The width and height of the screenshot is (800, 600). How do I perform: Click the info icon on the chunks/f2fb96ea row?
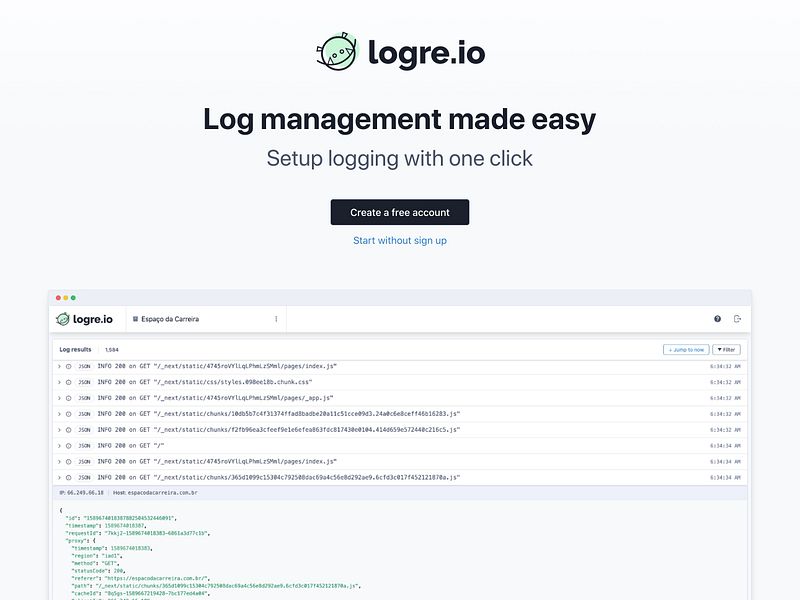[x=68, y=430]
